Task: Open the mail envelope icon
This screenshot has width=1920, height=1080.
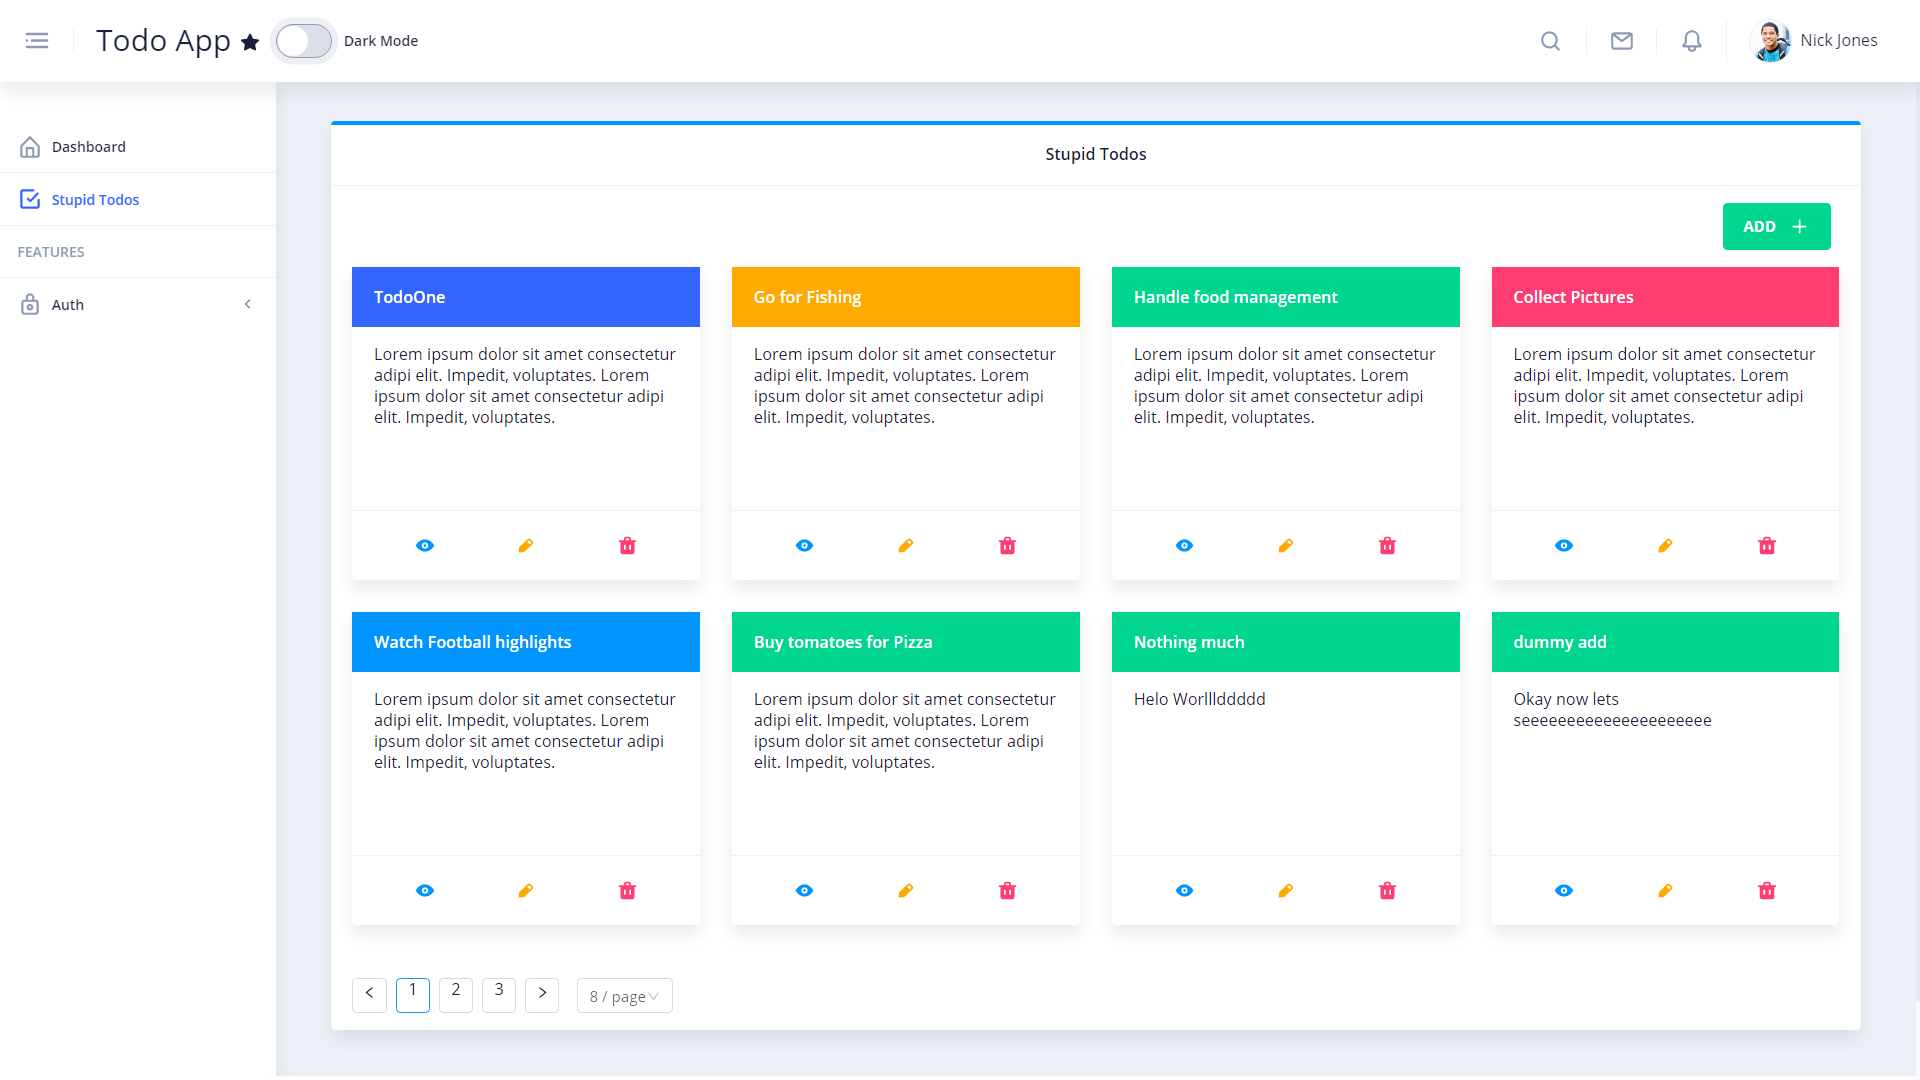Action: coord(1621,41)
